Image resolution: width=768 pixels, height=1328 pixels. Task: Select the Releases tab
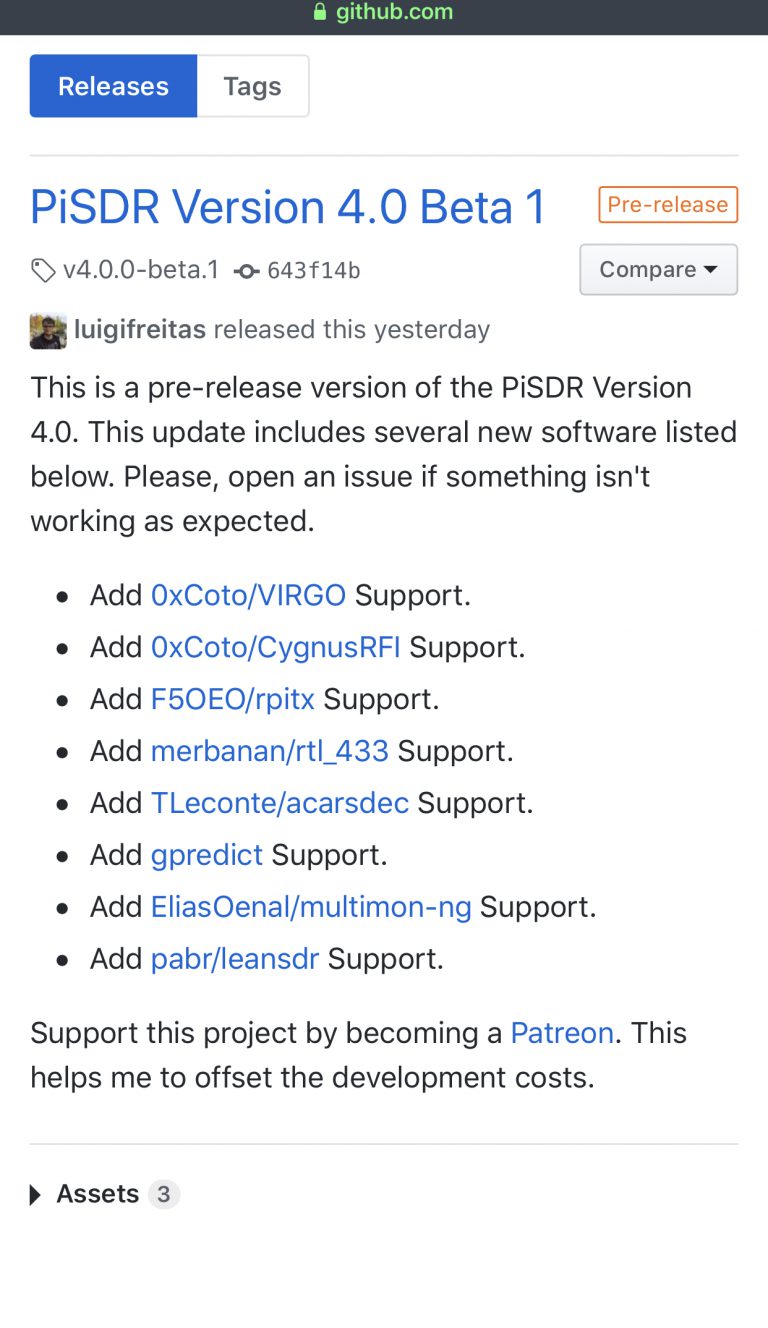[x=112, y=86]
